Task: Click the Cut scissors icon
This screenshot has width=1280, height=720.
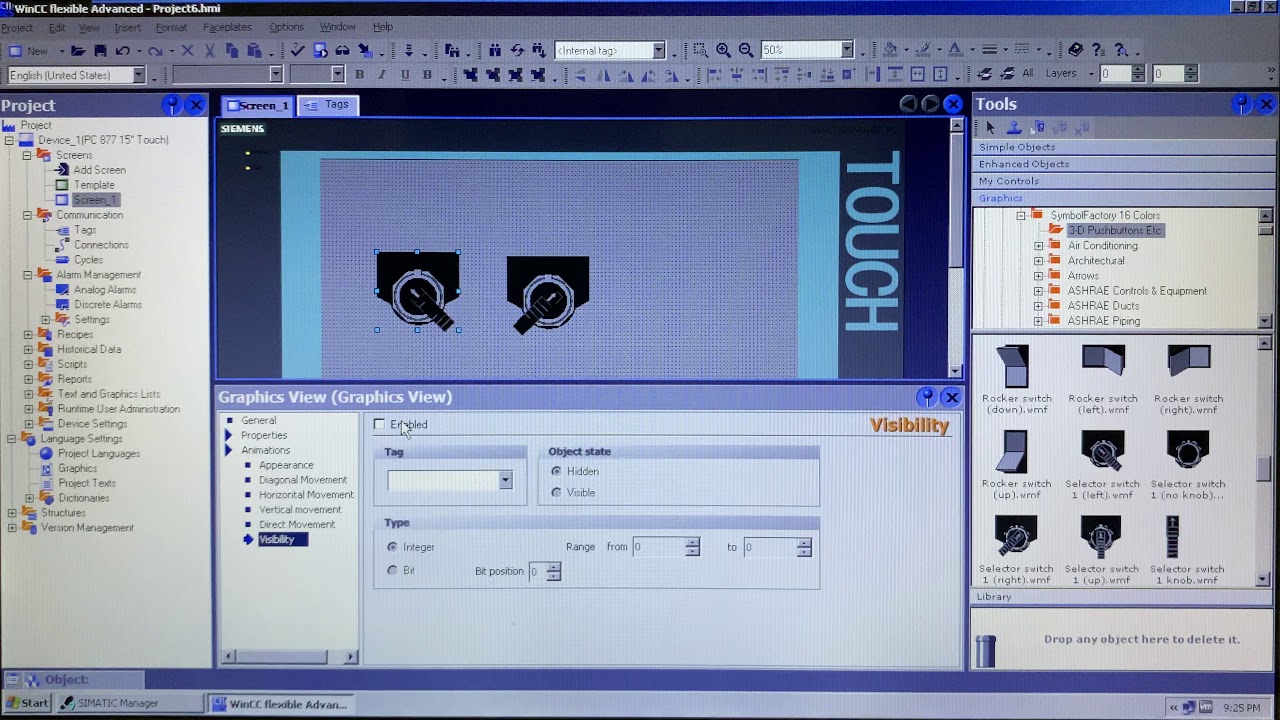Action: [x=210, y=50]
